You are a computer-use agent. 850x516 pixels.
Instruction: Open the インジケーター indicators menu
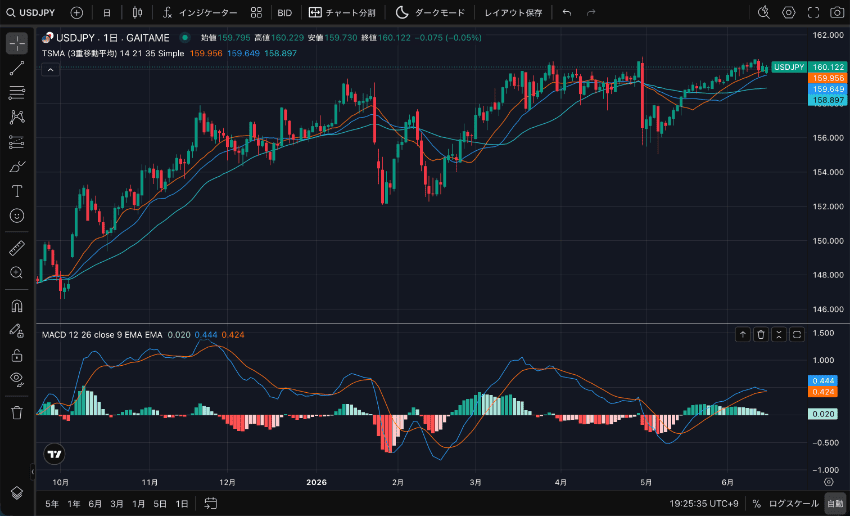[x=199, y=12]
